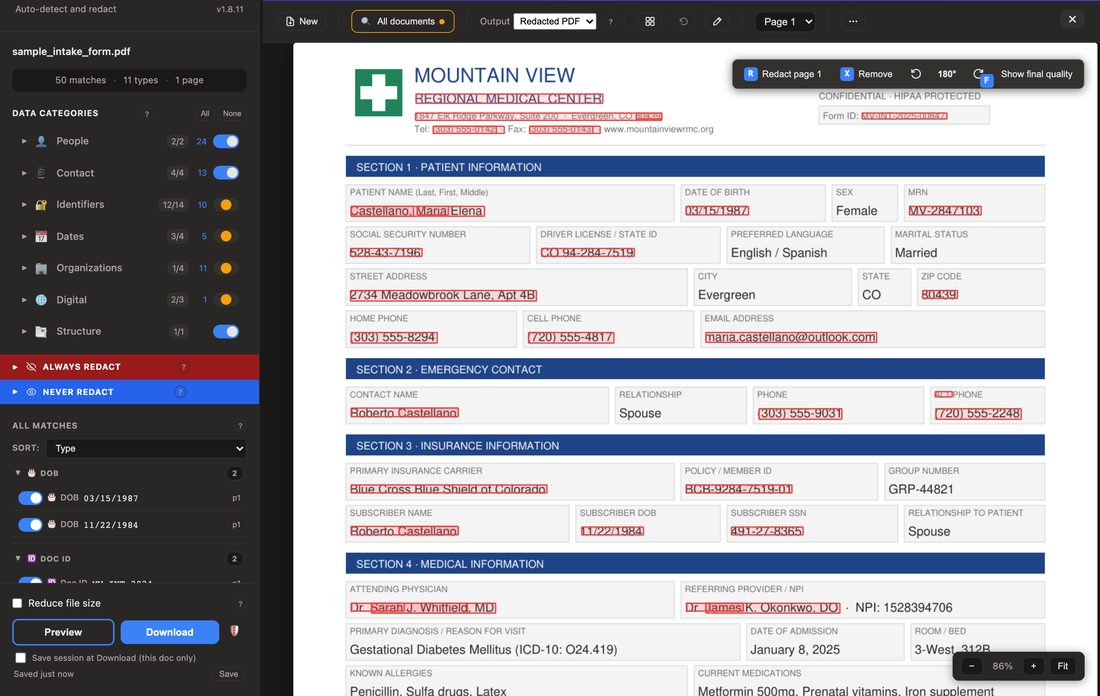Check Save session at Download checkbox
Screen dimensions: 1100x696
pyautogui.click(x=20, y=658)
